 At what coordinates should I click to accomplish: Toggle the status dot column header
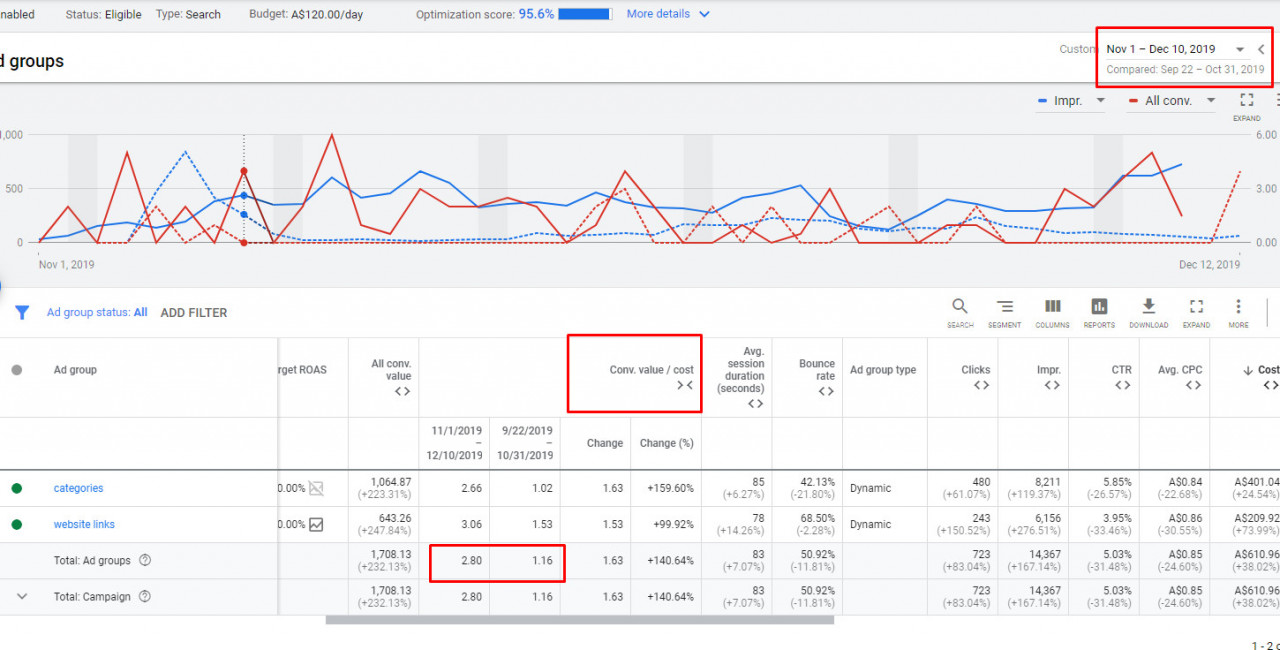click(16, 370)
